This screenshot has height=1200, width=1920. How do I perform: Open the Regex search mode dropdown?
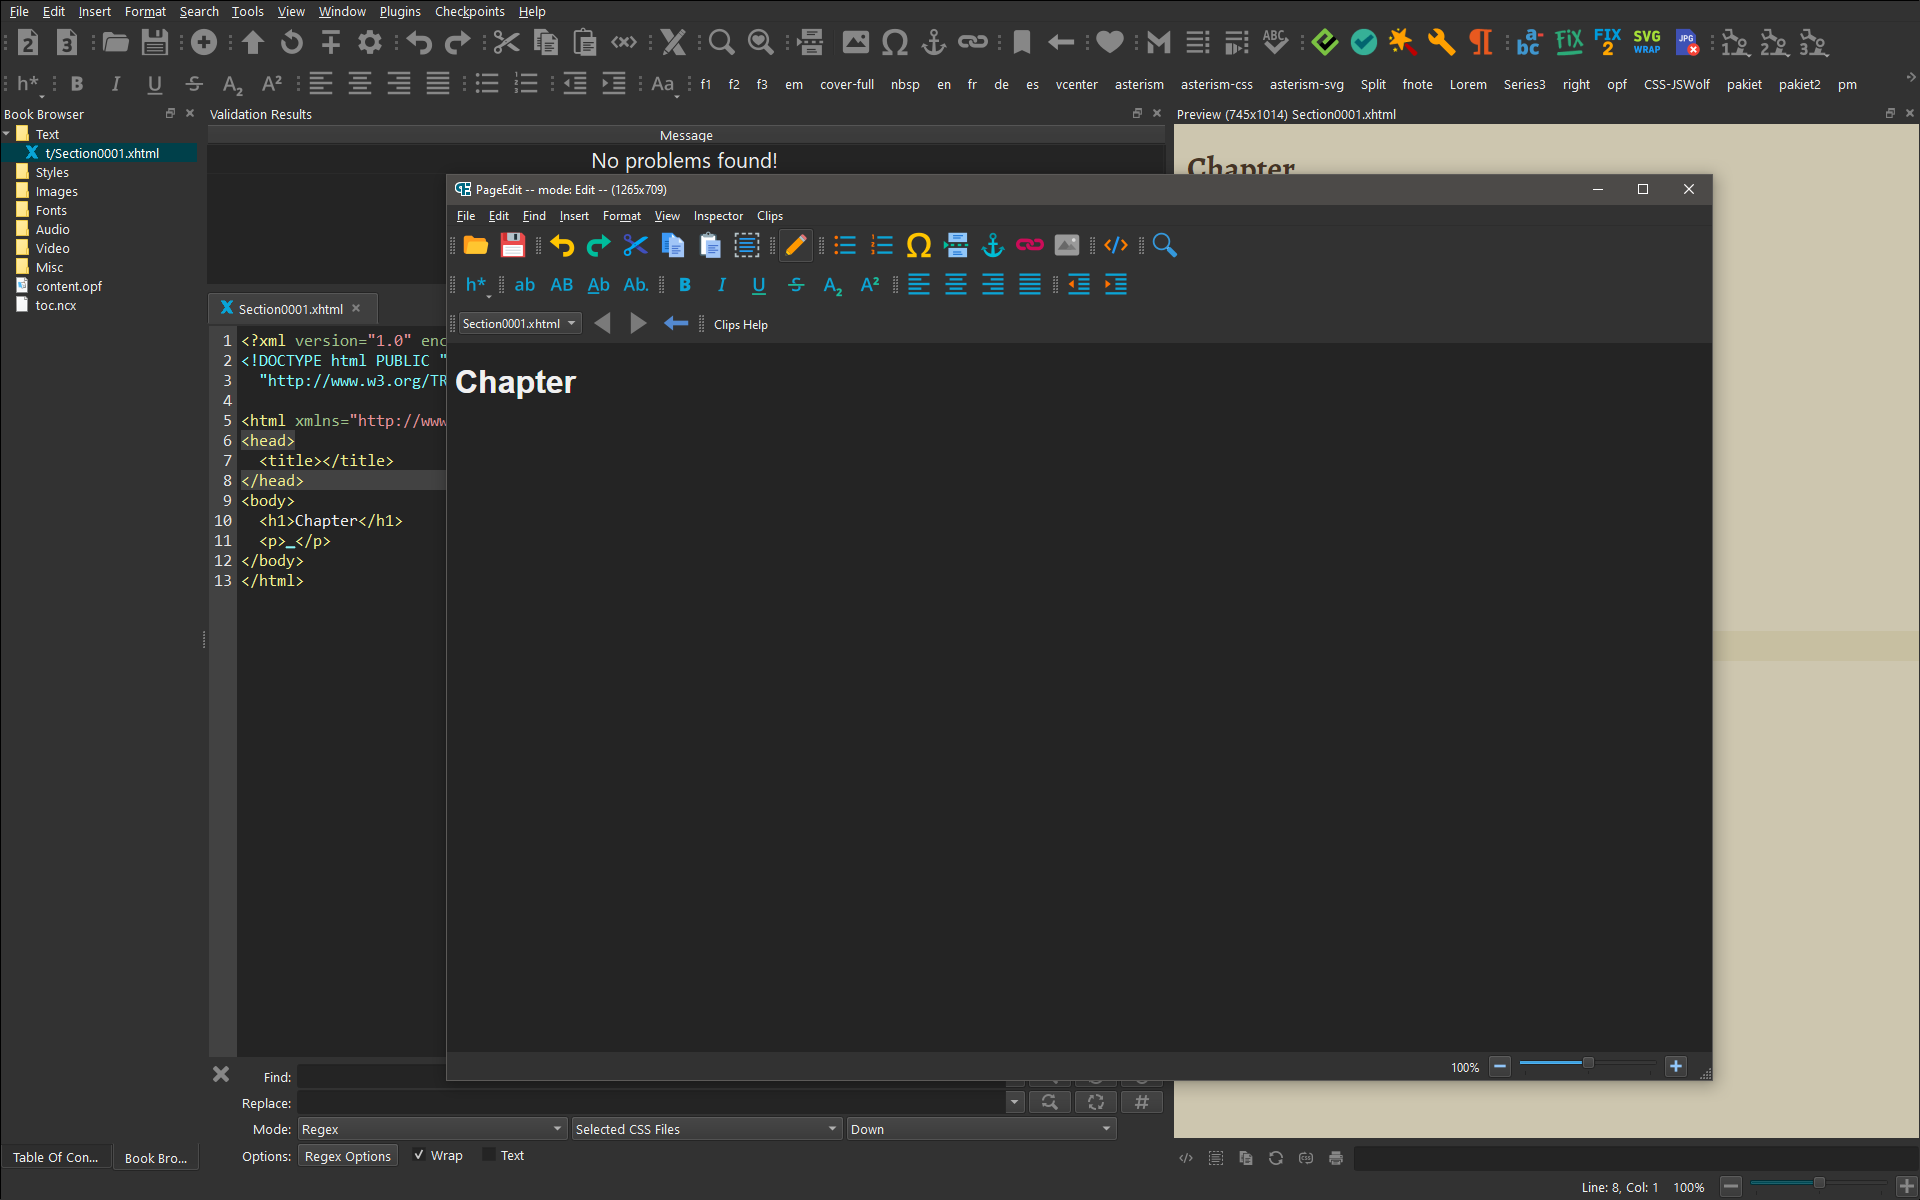[x=431, y=1129]
